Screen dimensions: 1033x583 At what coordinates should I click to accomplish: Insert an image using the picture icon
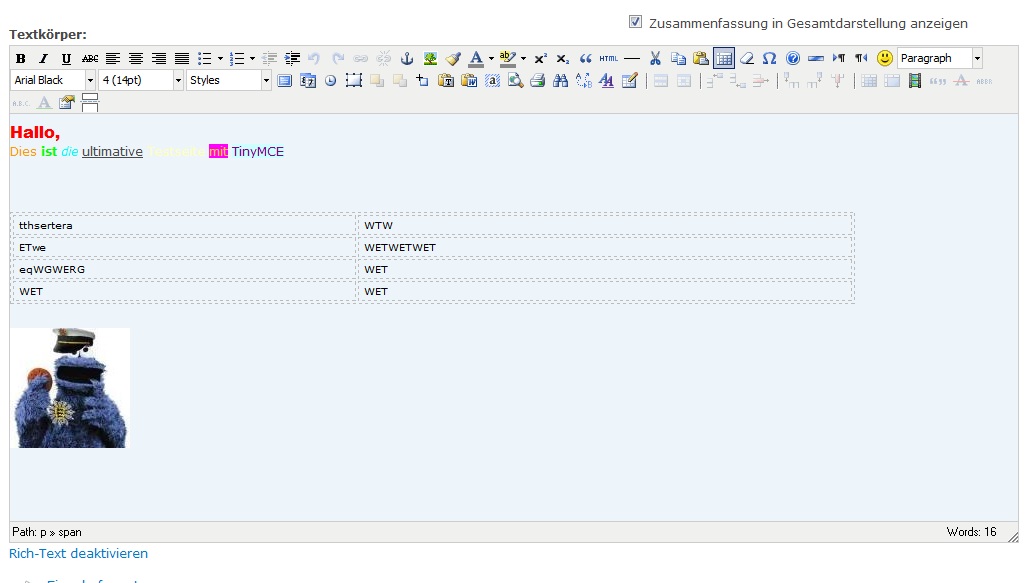point(430,59)
